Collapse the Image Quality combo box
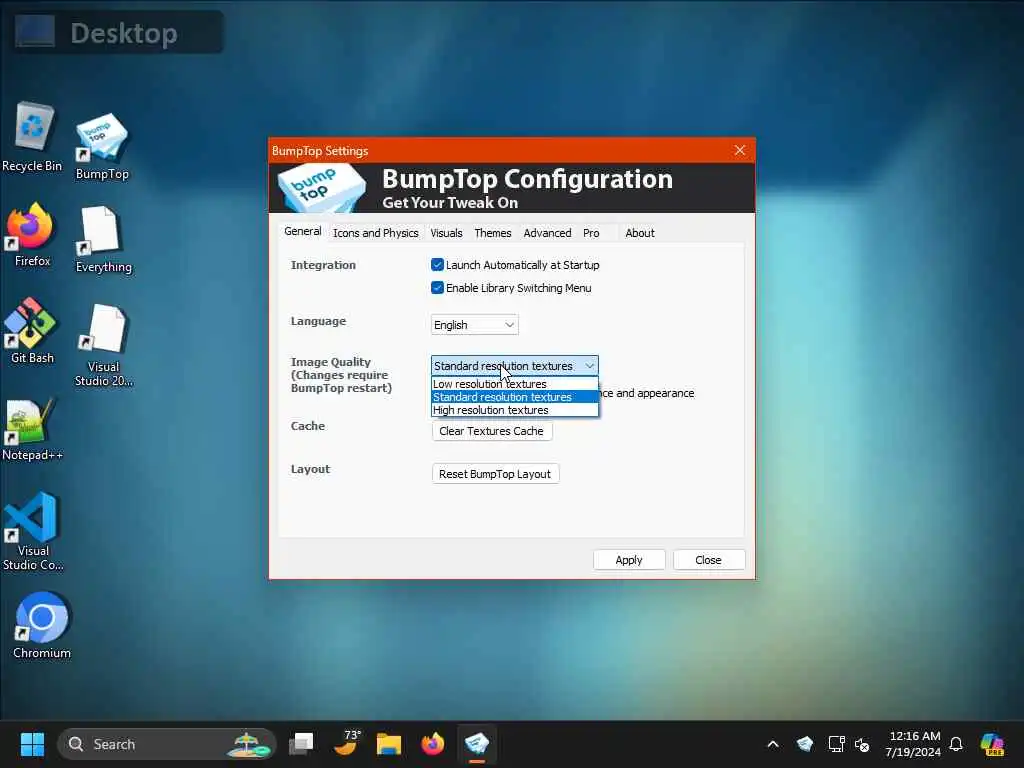 pyautogui.click(x=515, y=366)
